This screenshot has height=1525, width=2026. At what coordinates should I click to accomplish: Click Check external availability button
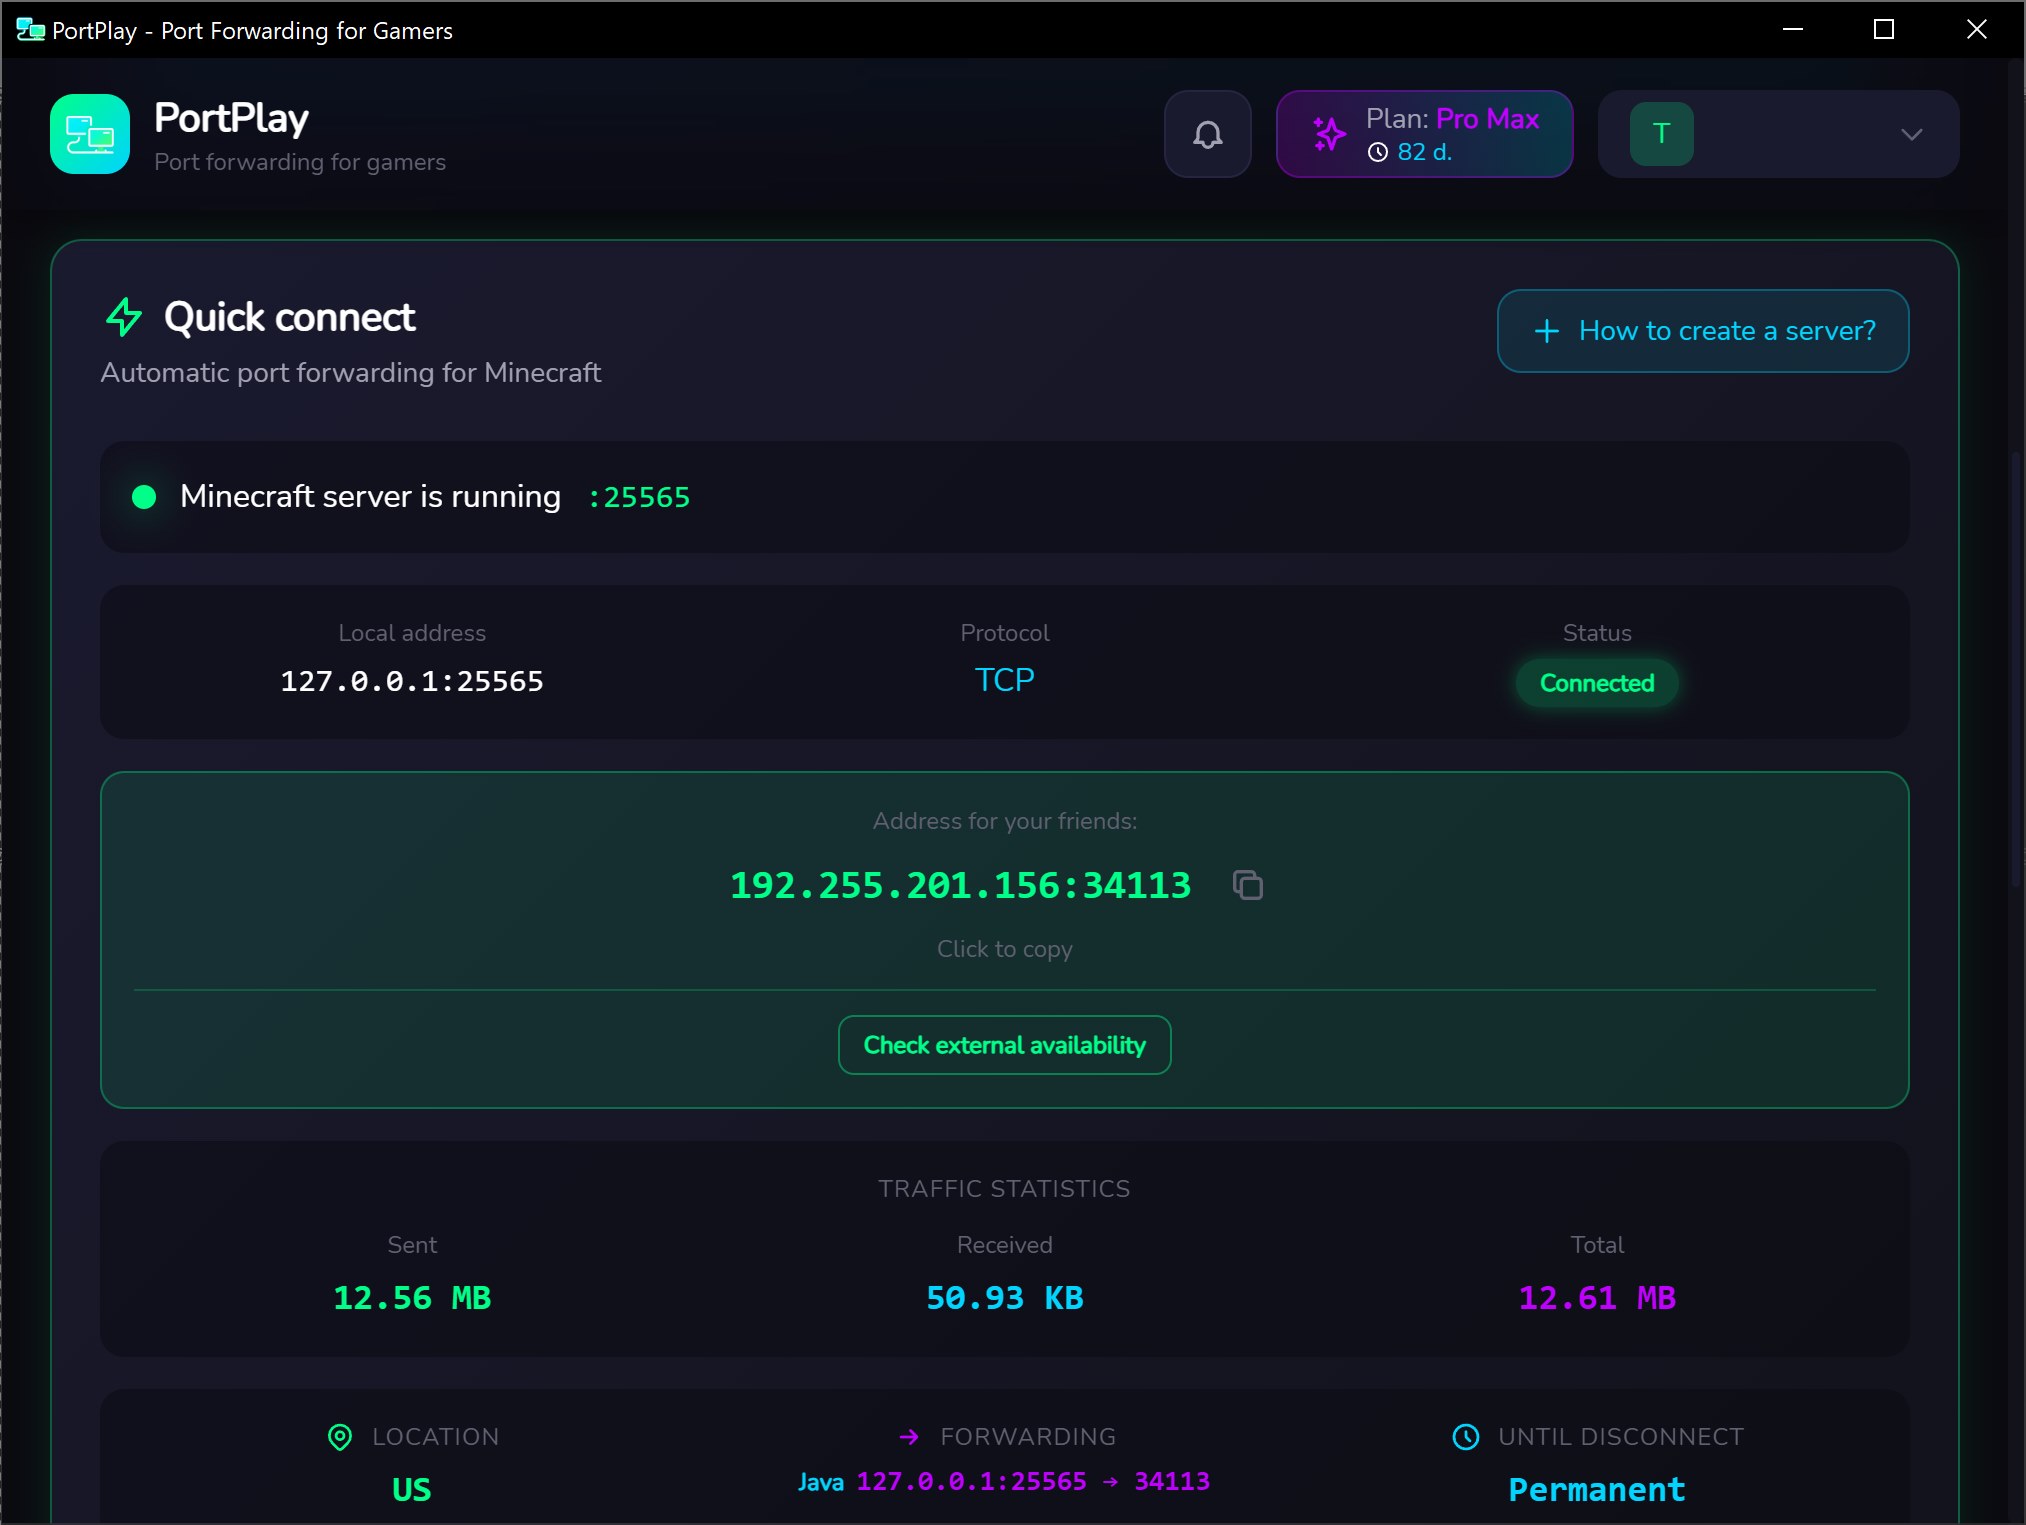click(1004, 1045)
